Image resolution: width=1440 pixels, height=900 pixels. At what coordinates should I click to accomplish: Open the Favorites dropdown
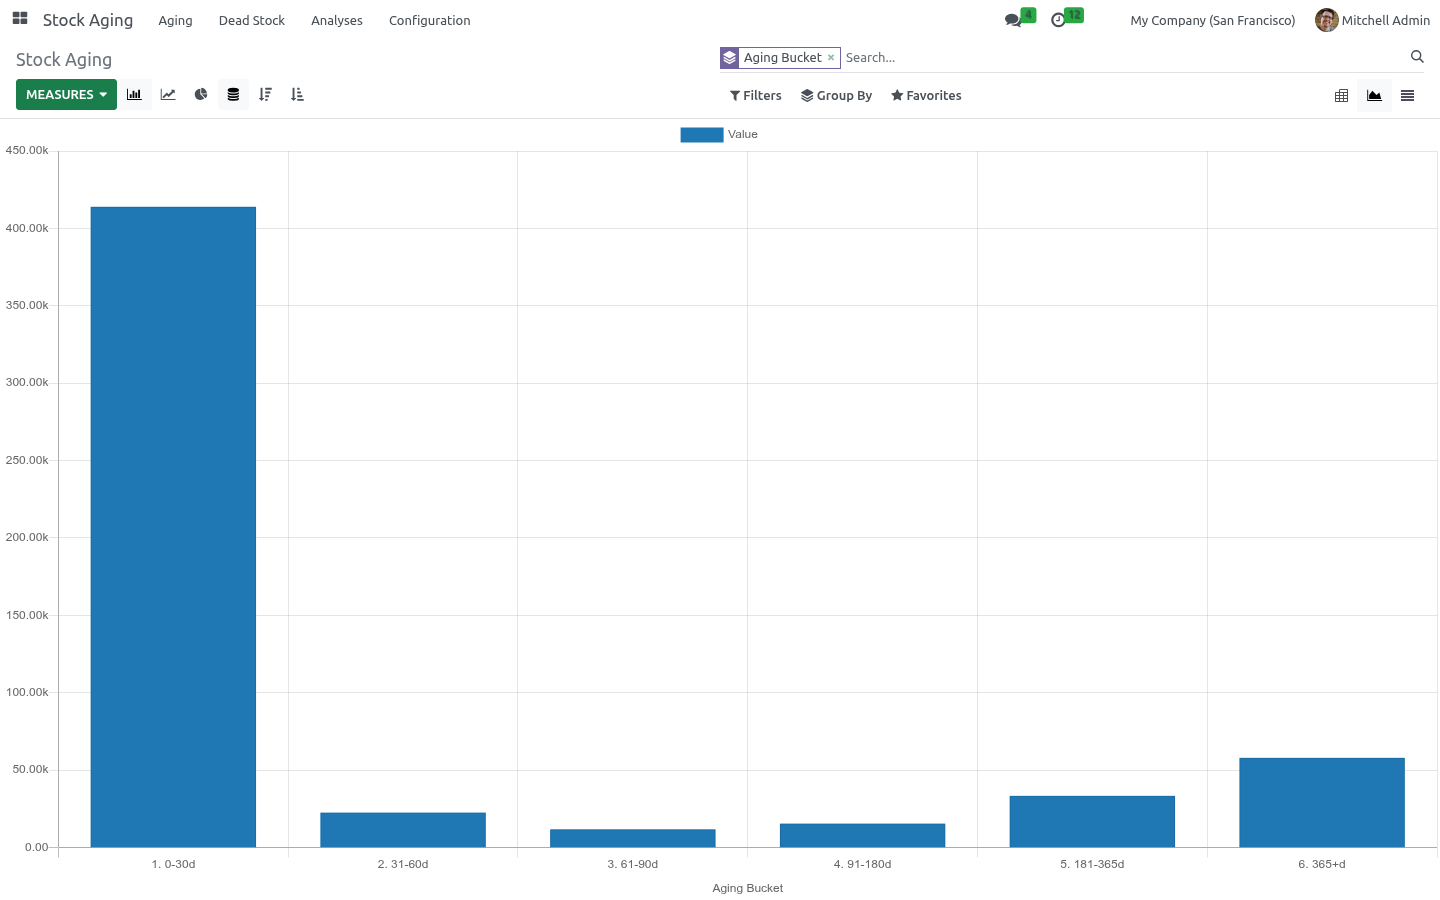pos(927,96)
